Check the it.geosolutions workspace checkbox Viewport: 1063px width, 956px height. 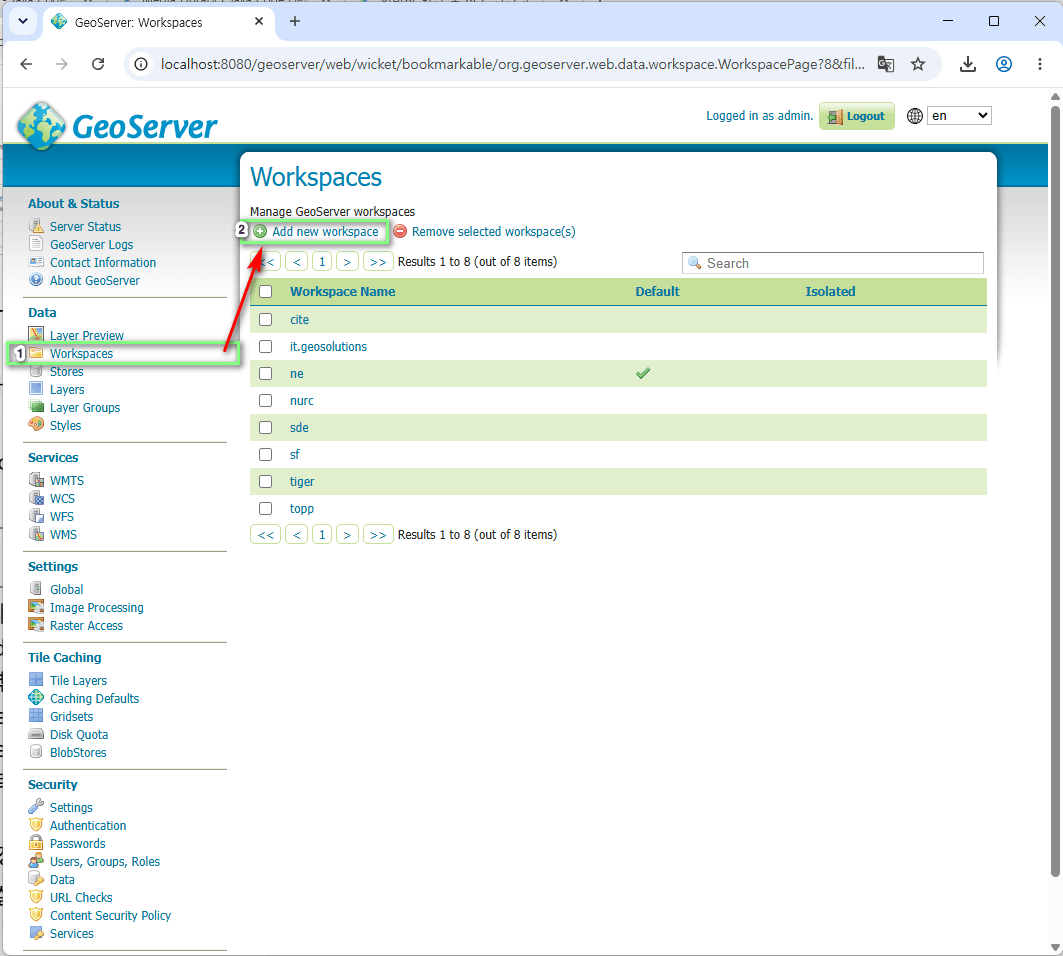(x=266, y=346)
